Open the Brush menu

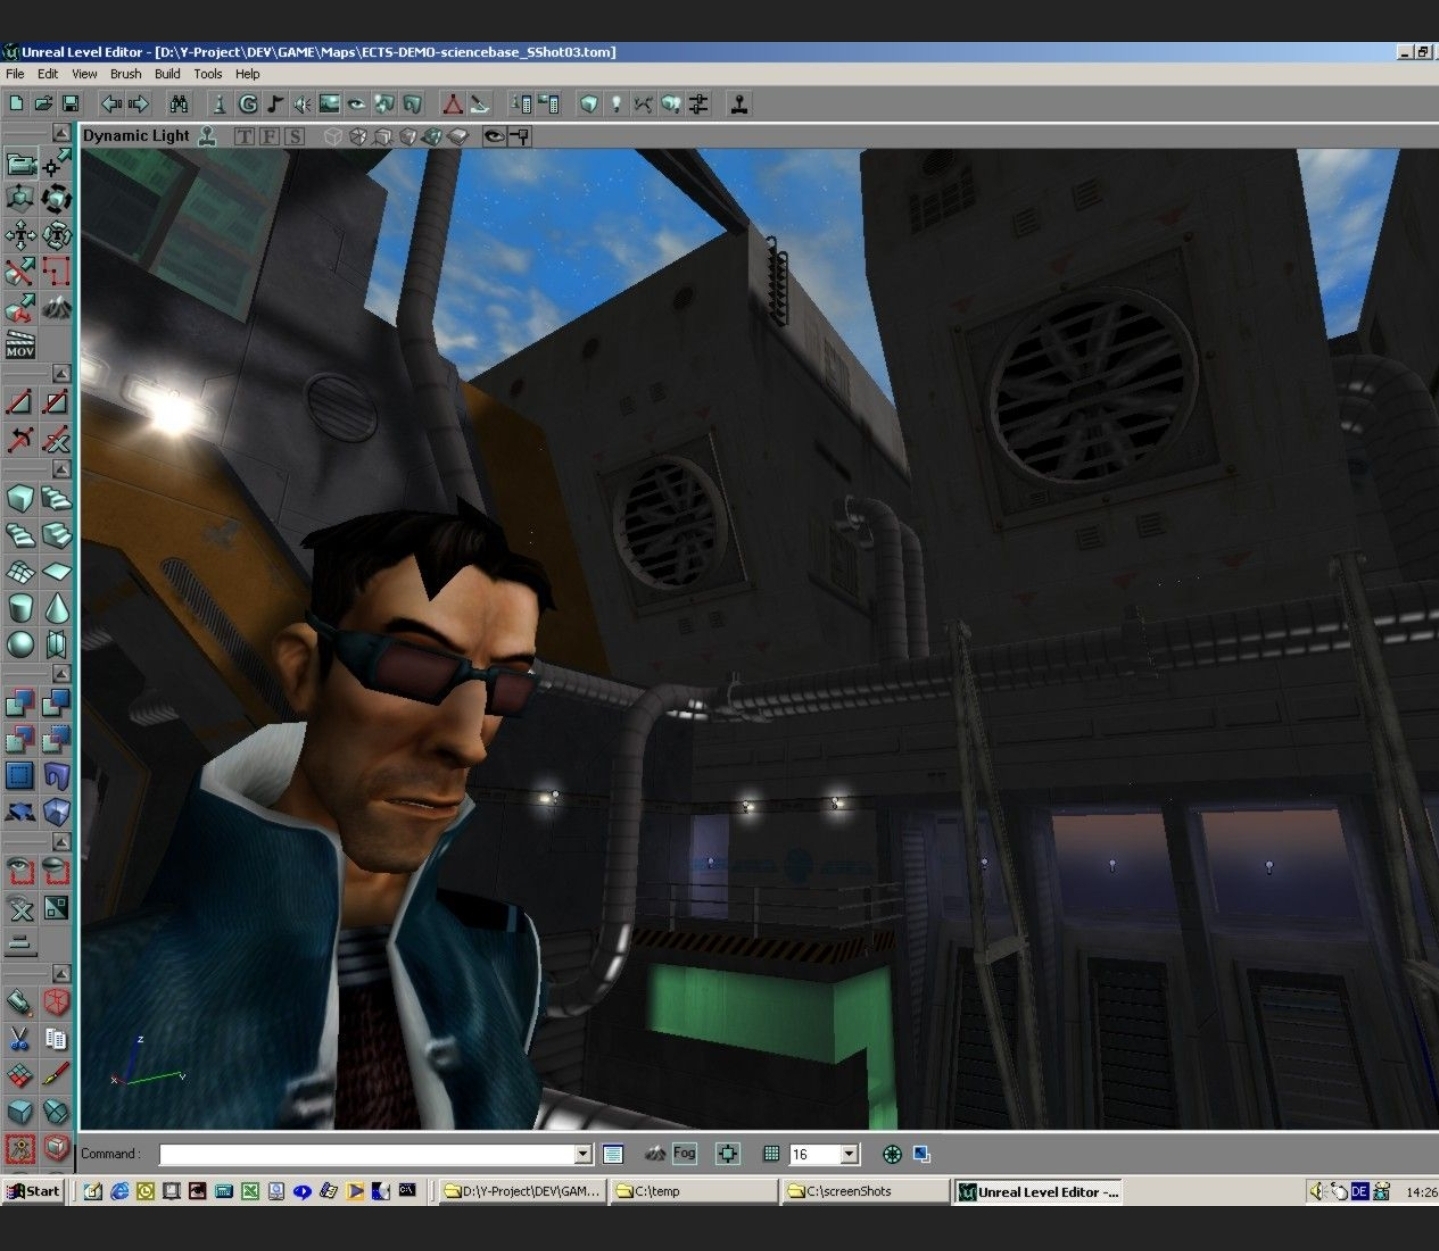point(125,74)
